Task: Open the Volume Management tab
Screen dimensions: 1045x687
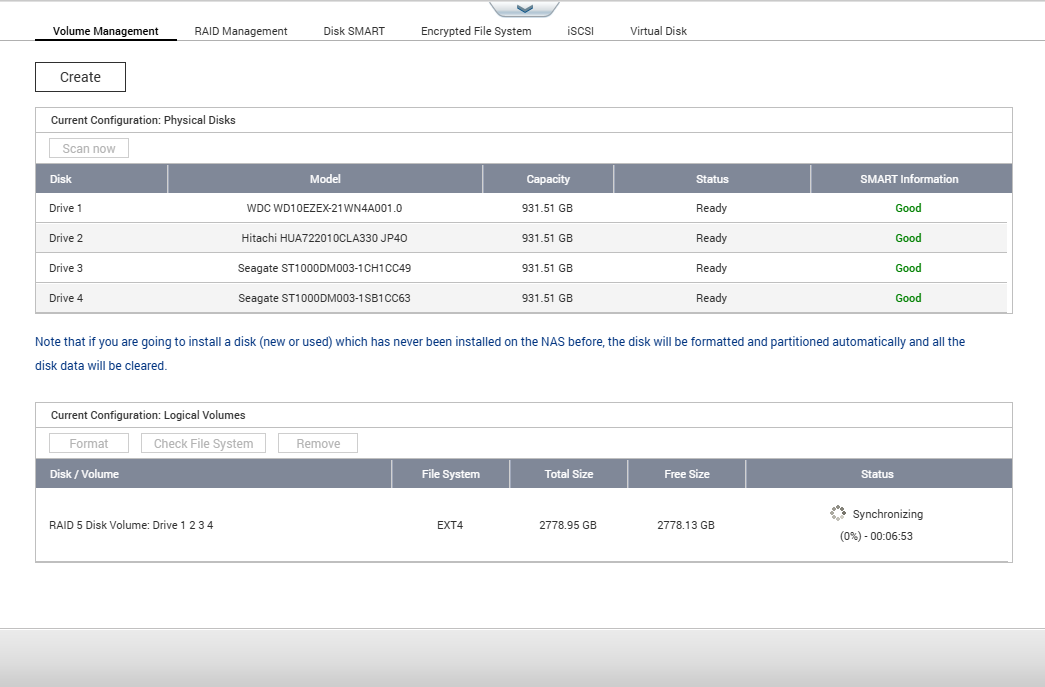Action: click(105, 31)
